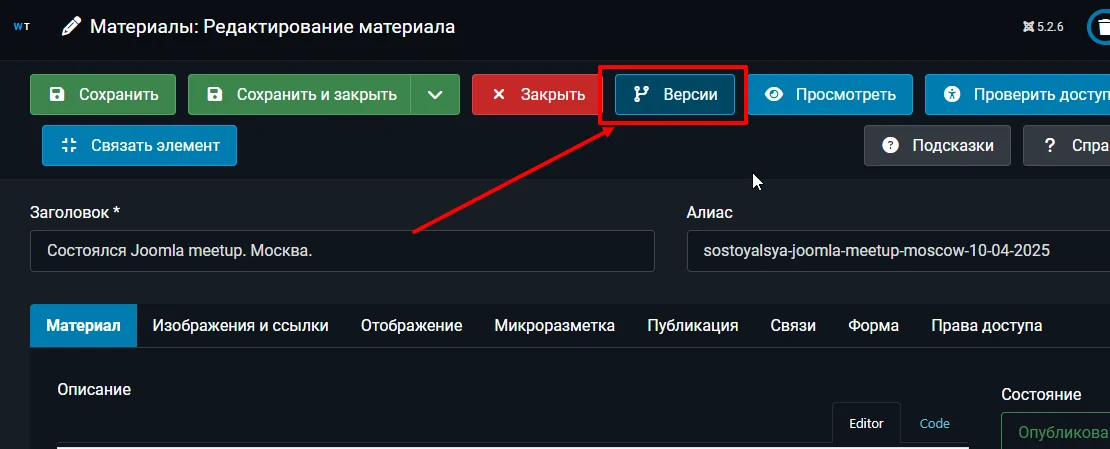Click the page title Материалы: Редактирование материала
The height and width of the screenshot is (449, 1110).
coord(273,28)
